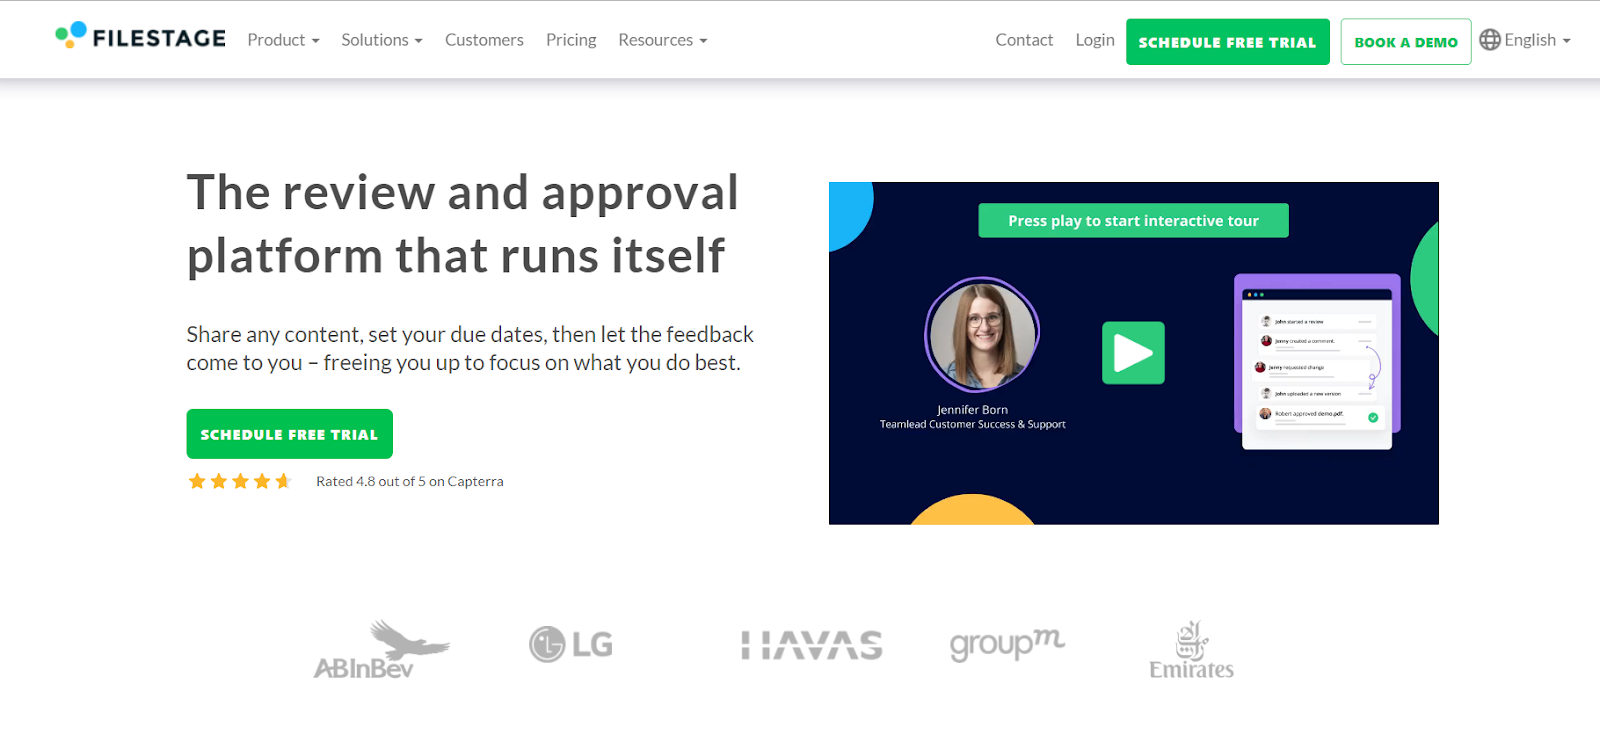The height and width of the screenshot is (742, 1600).
Task: Expand the Solutions dropdown menu
Action: coord(382,40)
